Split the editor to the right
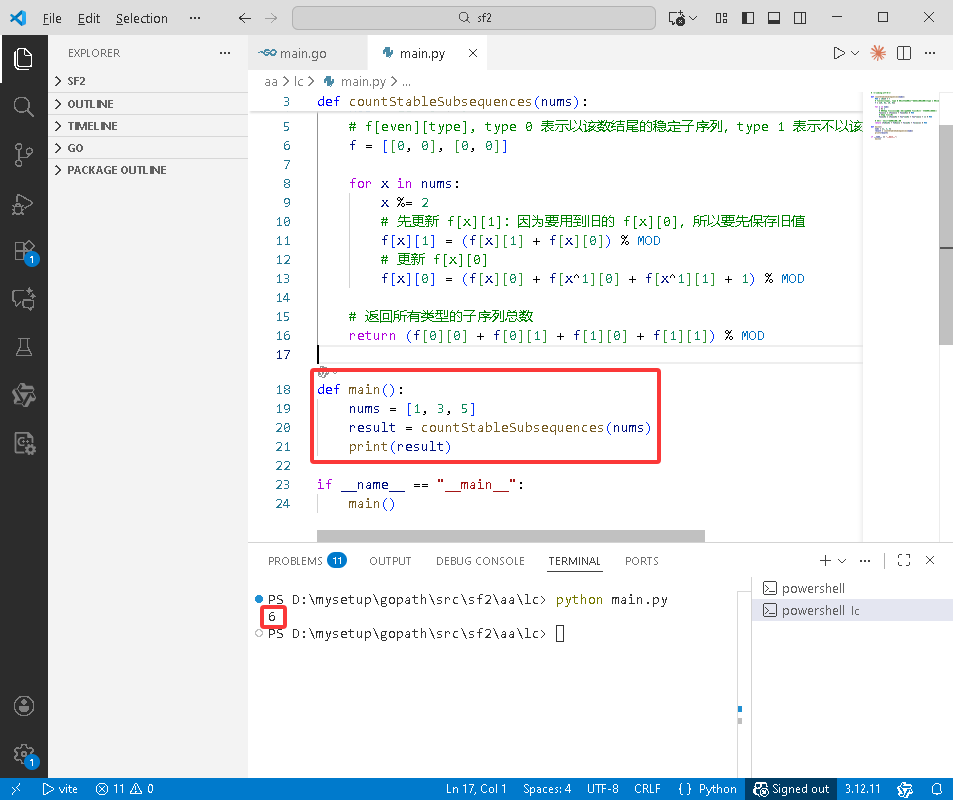953x800 pixels. (904, 53)
